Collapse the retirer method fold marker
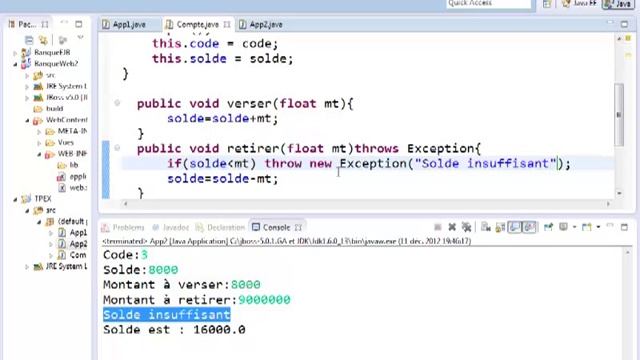 point(117,148)
